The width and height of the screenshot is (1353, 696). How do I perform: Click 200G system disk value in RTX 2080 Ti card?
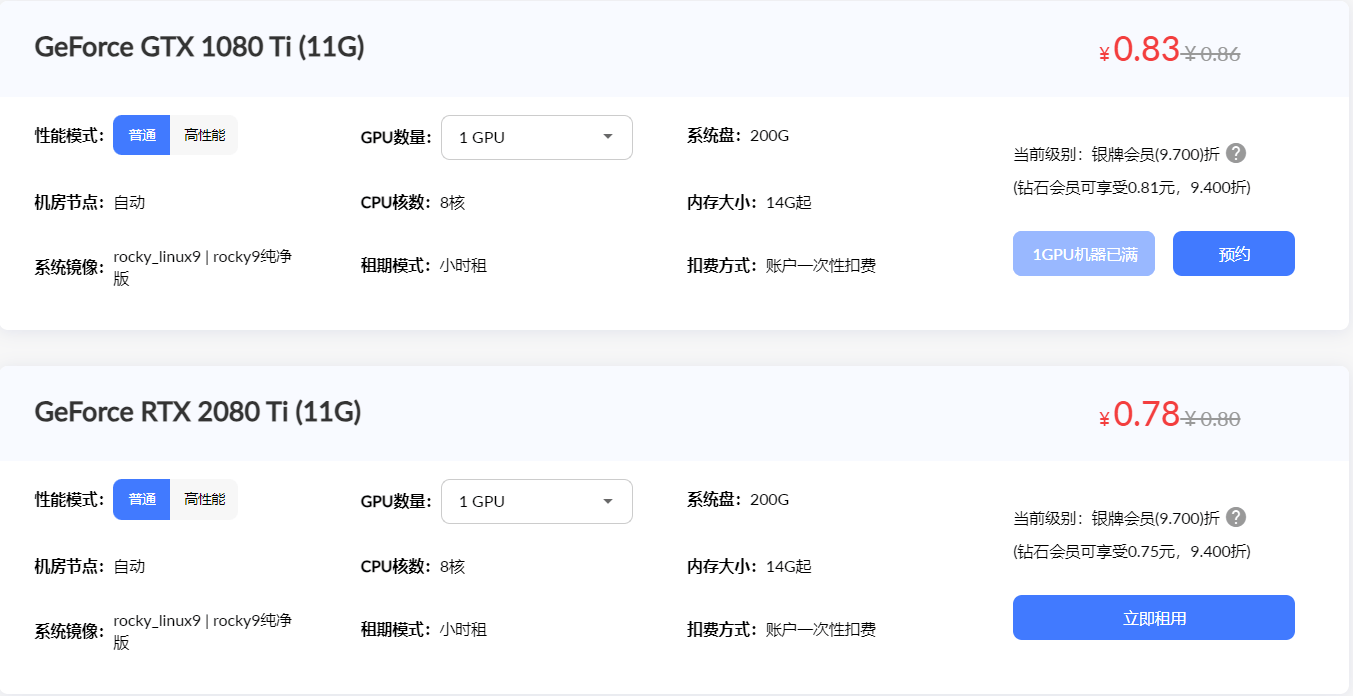pos(769,499)
